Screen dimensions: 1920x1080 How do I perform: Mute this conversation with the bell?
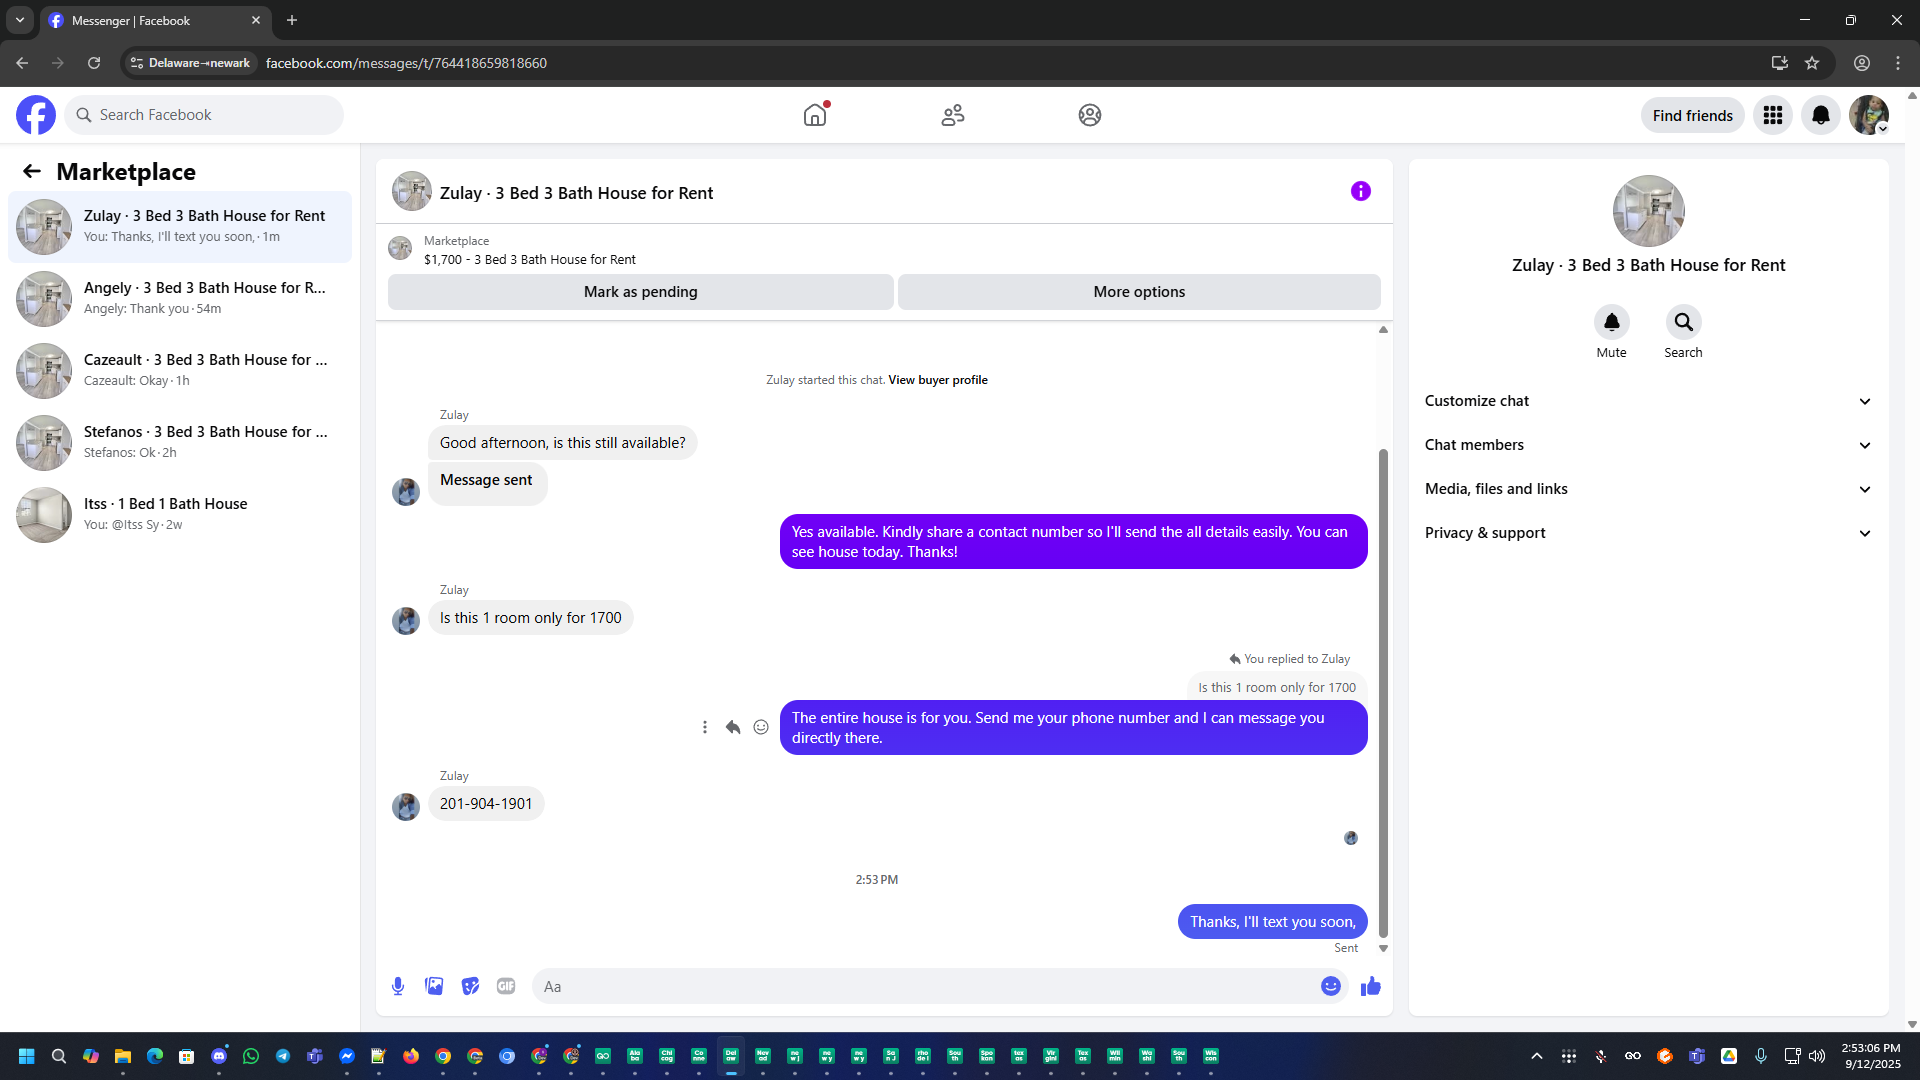click(x=1611, y=322)
